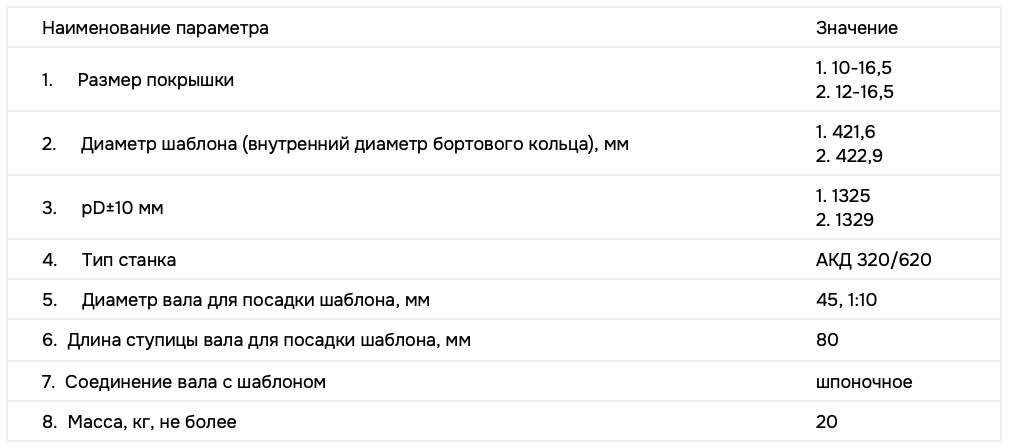Image resolution: width=1012 pixels, height=448 pixels.
Task: Click the value '2. 12-16,5'
Action: click(855, 91)
